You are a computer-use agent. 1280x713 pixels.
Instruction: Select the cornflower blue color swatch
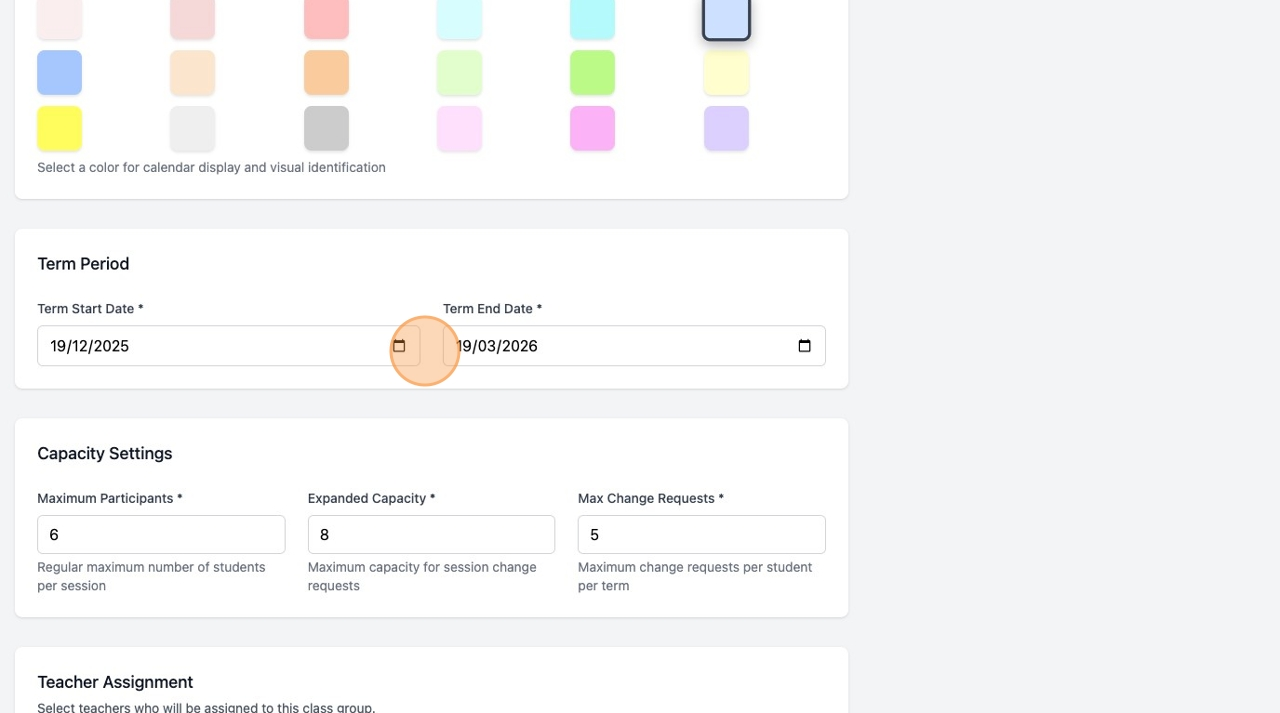tap(59, 73)
